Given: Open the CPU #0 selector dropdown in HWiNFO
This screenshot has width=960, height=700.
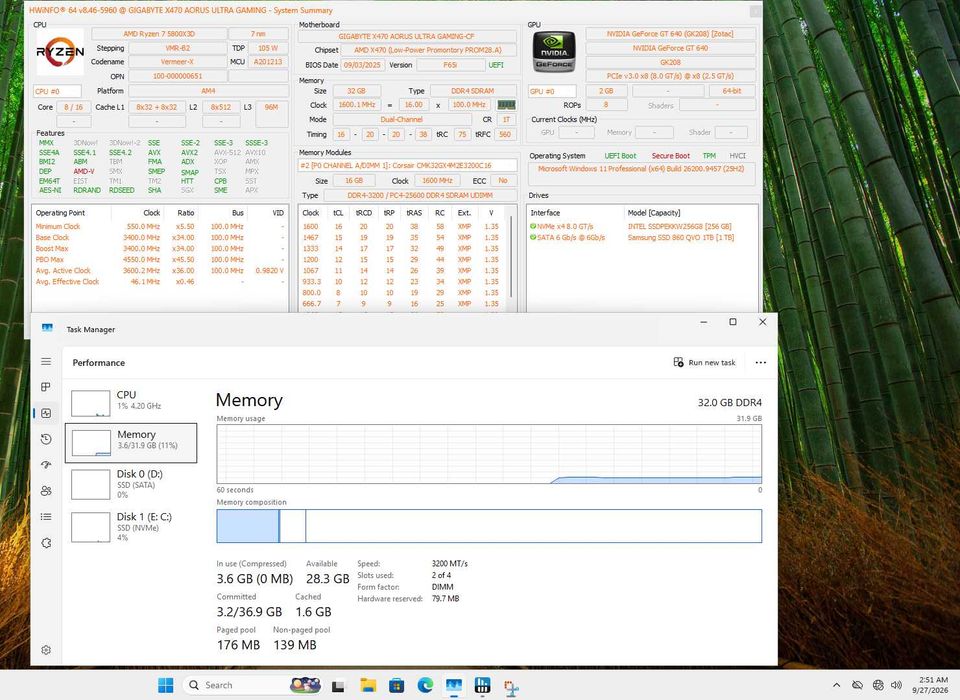Looking at the screenshot, I should pos(57,91).
